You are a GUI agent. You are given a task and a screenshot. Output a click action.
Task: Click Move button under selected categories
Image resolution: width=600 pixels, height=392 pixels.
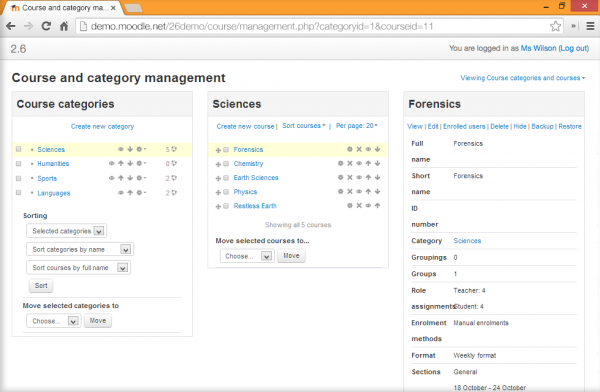(98, 321)
